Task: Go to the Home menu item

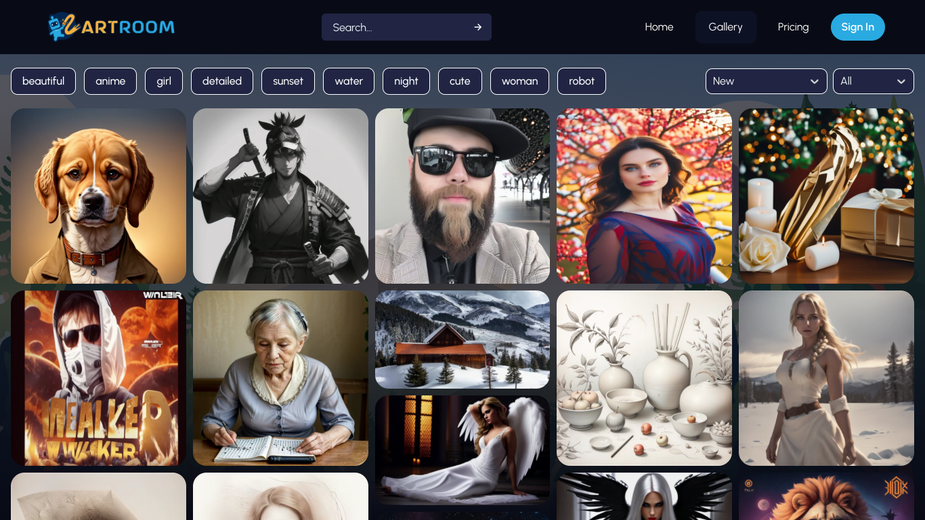Action: (659, 27)
